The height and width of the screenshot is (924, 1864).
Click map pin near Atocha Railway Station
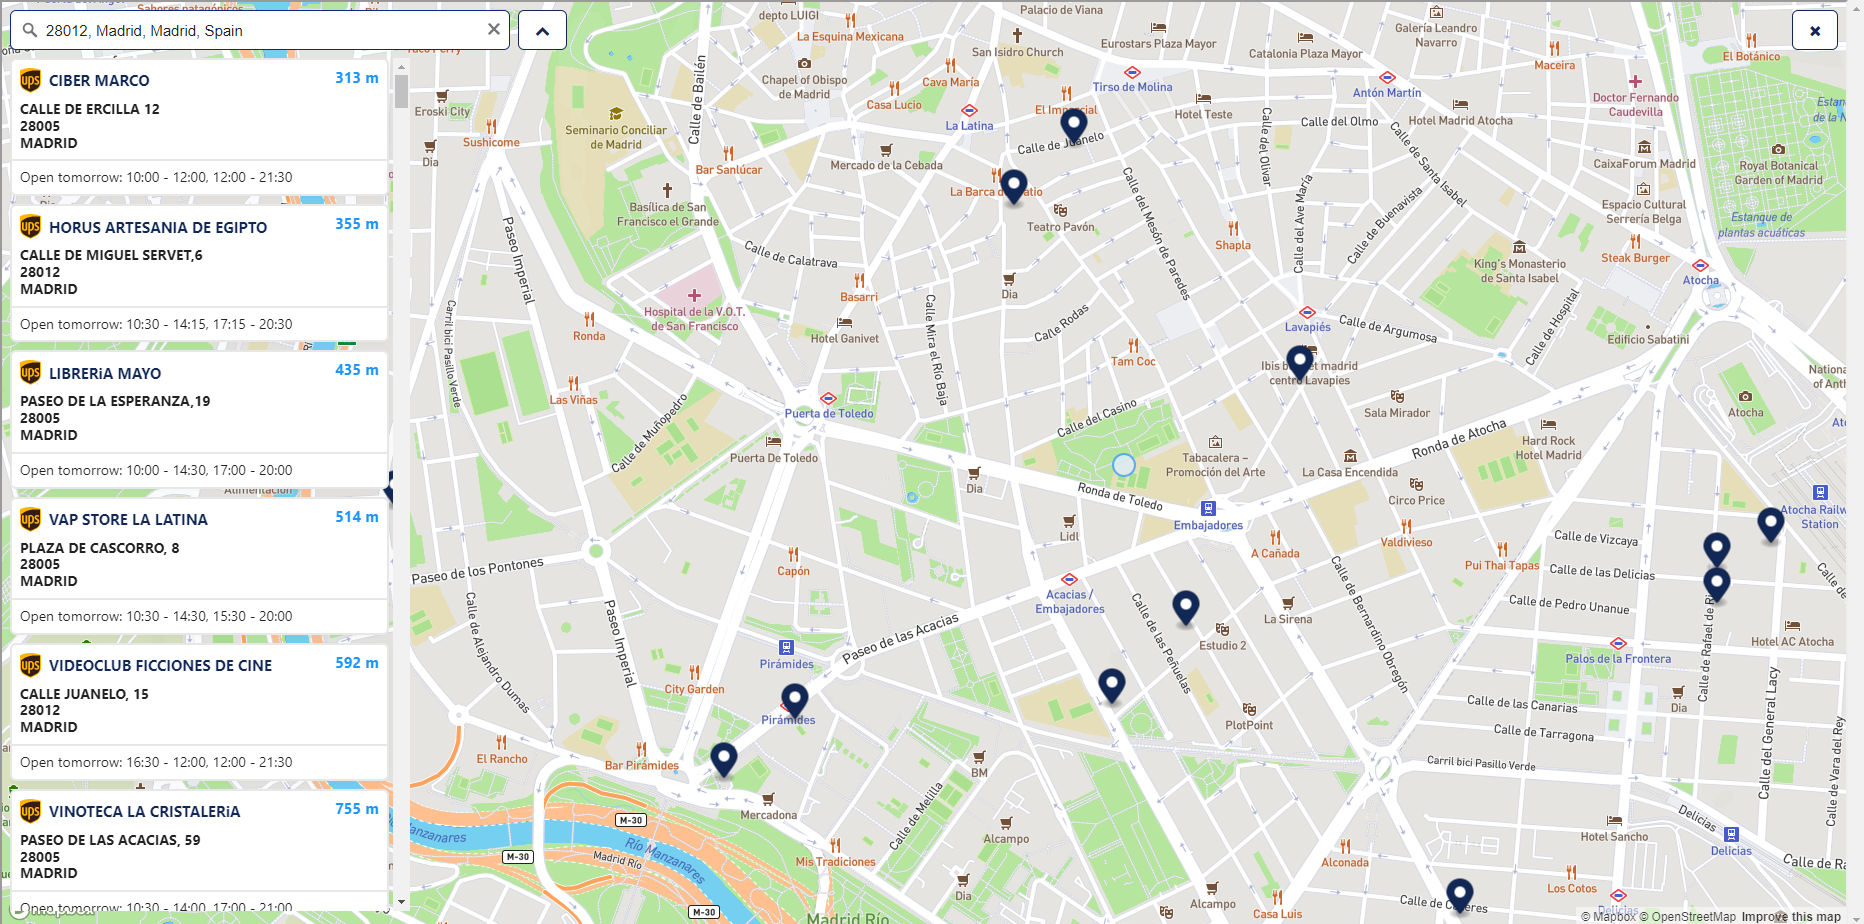(x=1771, y=525)
